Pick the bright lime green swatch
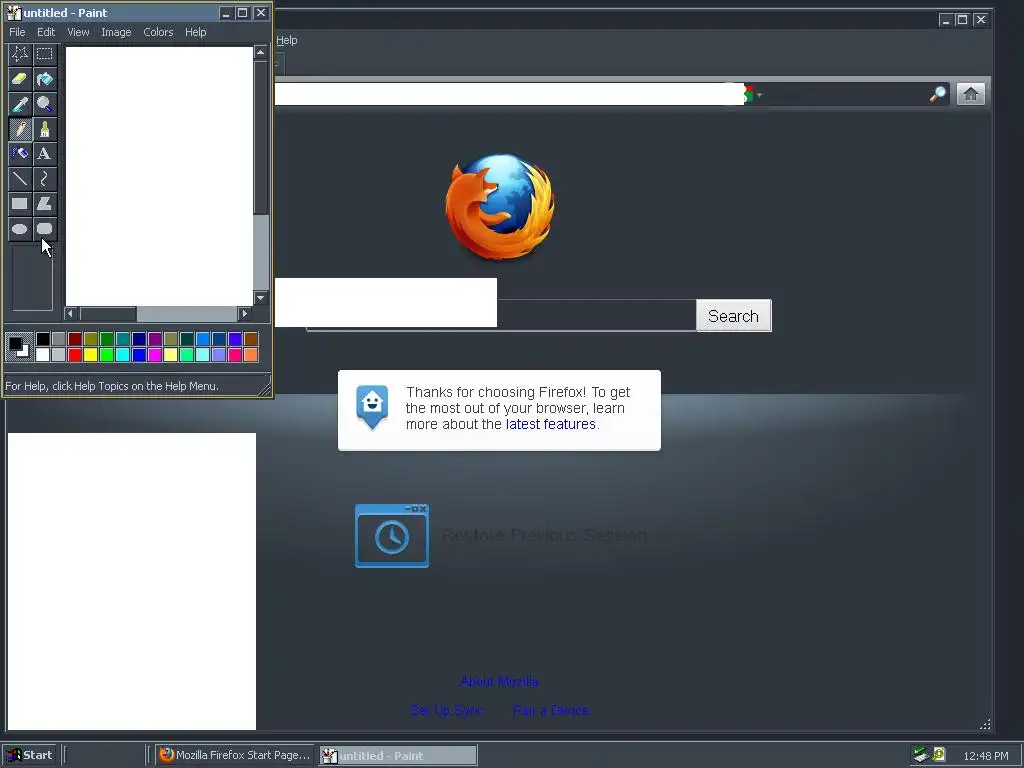 106,355
